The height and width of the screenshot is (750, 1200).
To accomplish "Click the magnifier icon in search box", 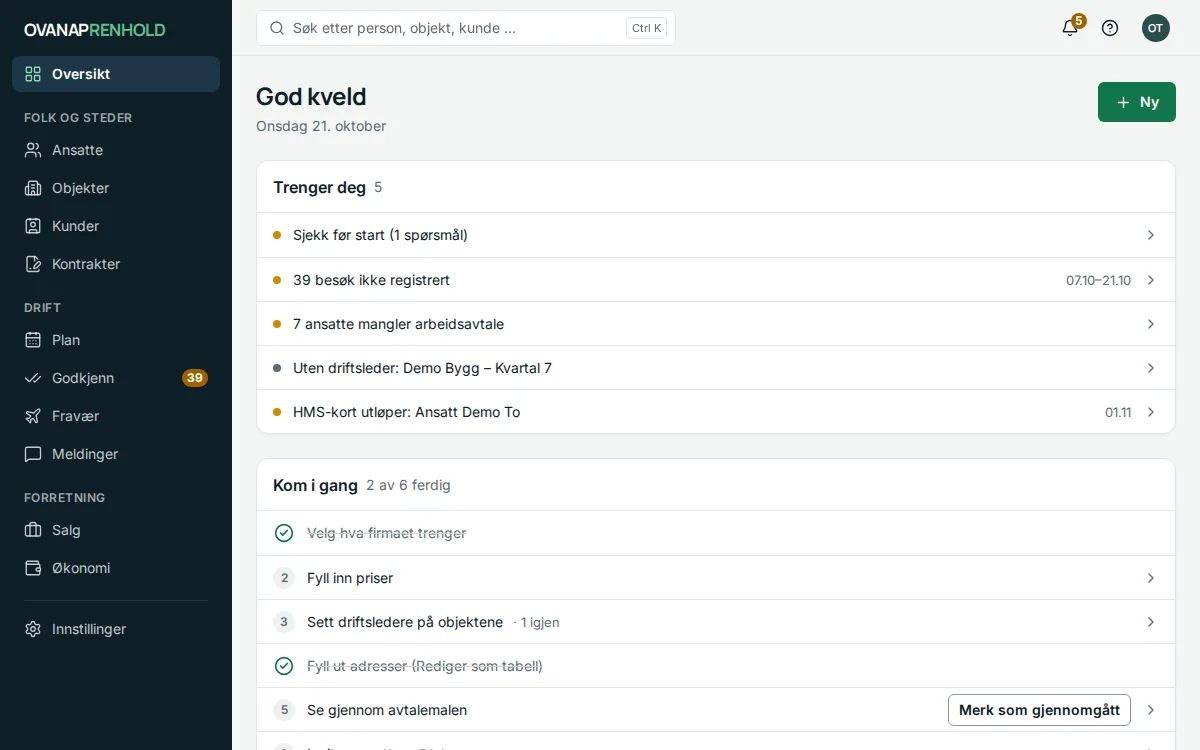I will [x=277, y=28].
